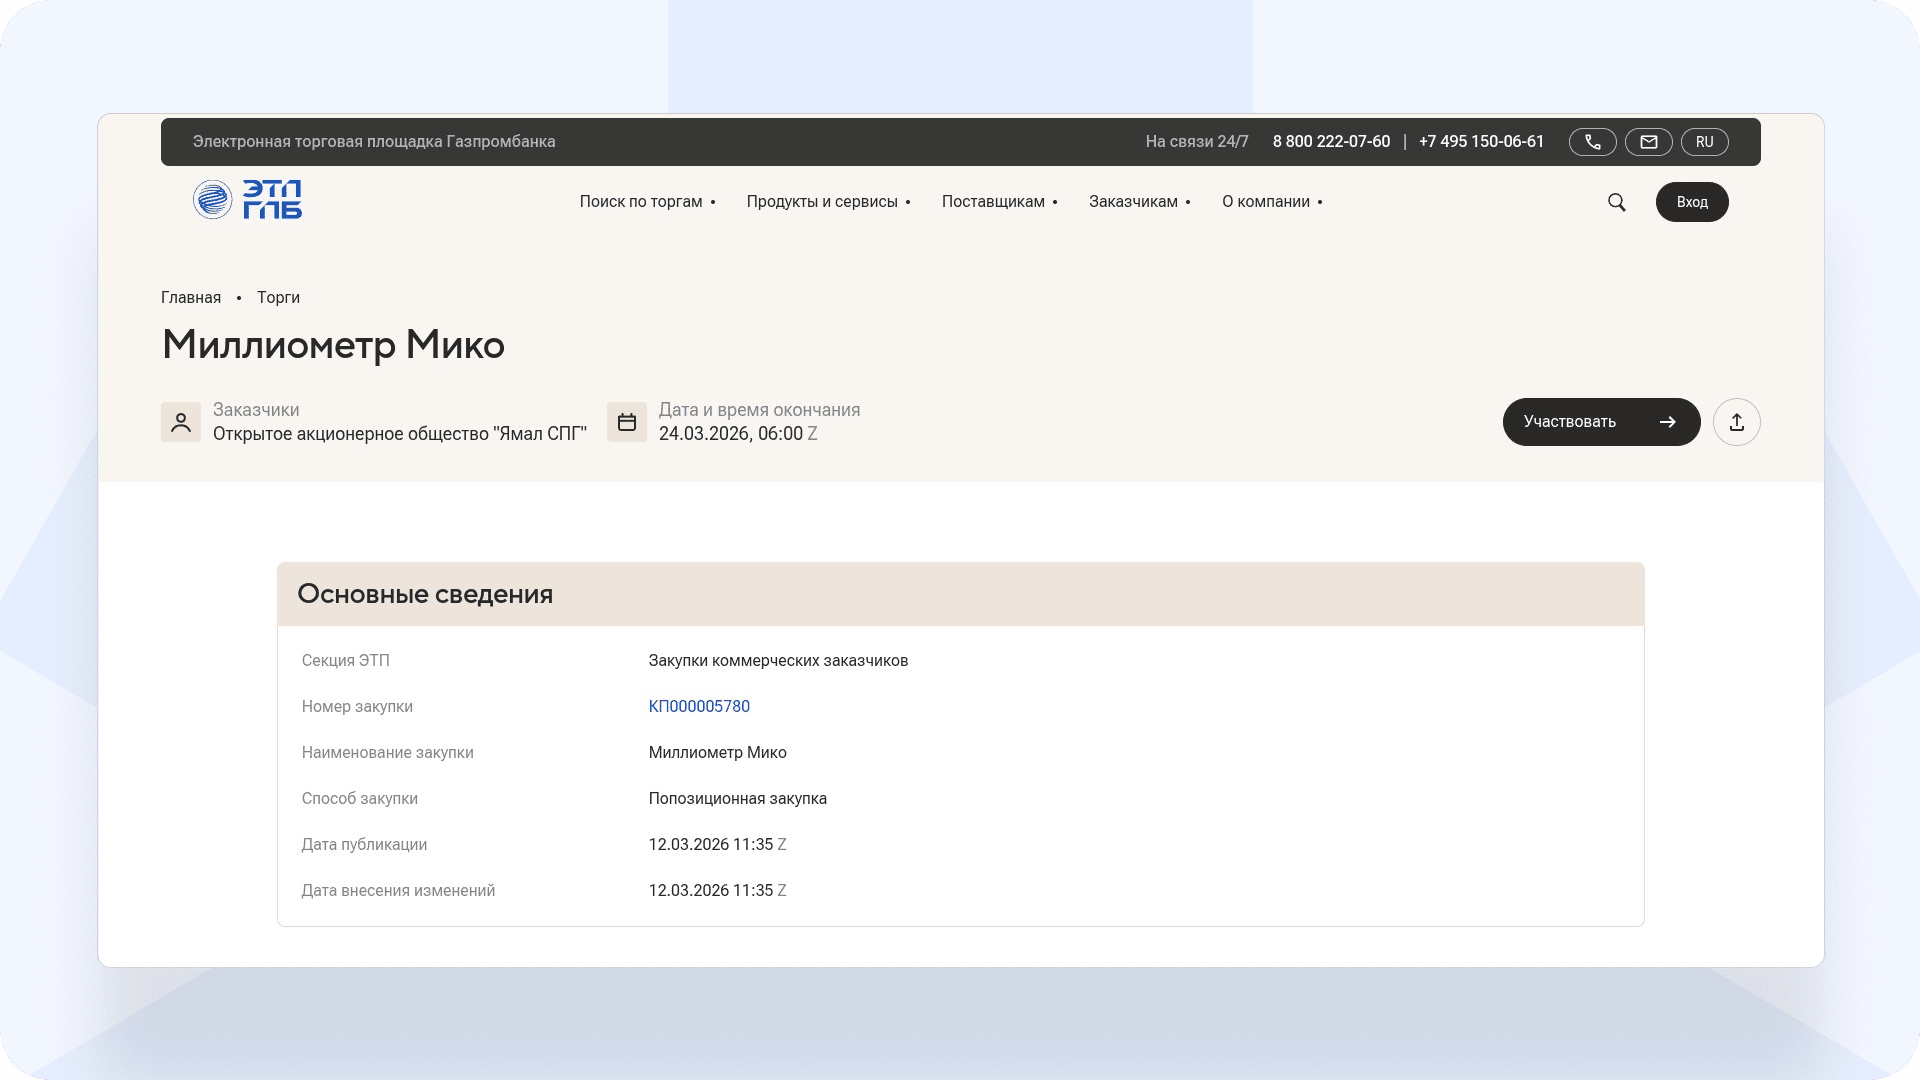This screenshot has width=1920, height=1080.
Task: Click customer name Открытое акционерное общество "Ямал СПГ"
Action: (x=400, y=434)
